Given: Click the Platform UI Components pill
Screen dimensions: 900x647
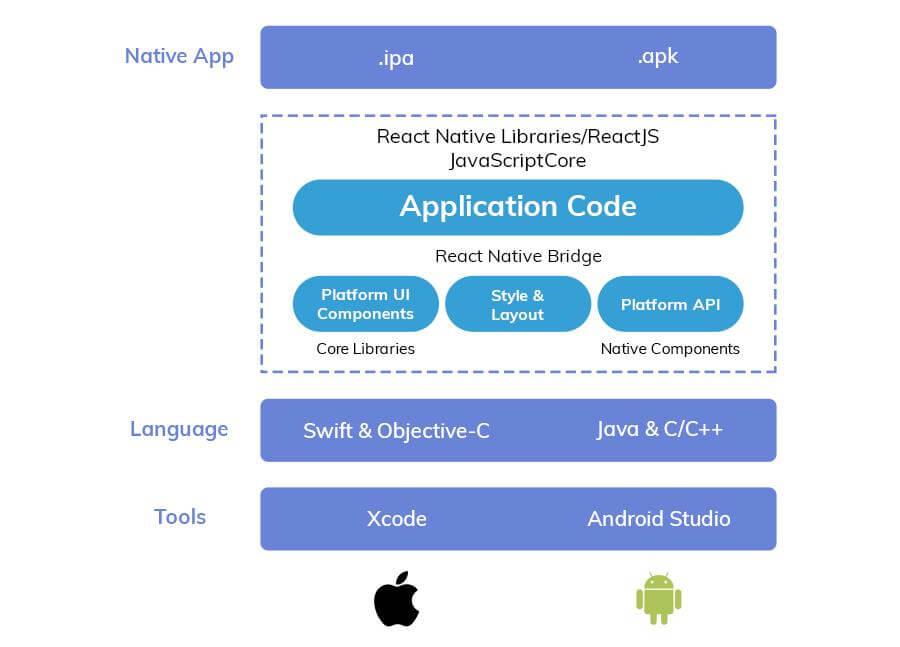Looking at the screenshot, I should pos(366,304).
